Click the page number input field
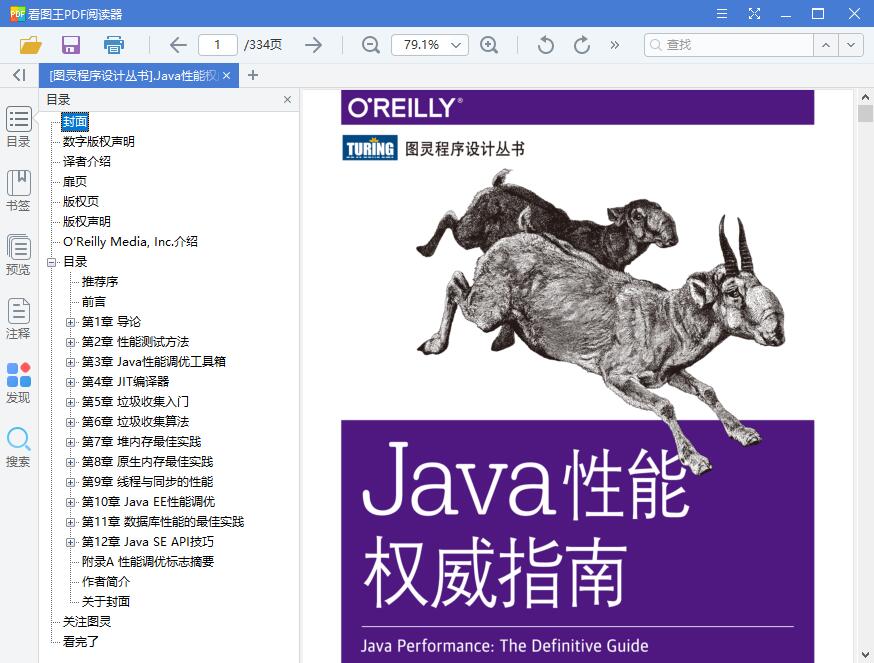Image resolution: width=874 pixels, height=663 pixels. (218, 45)
